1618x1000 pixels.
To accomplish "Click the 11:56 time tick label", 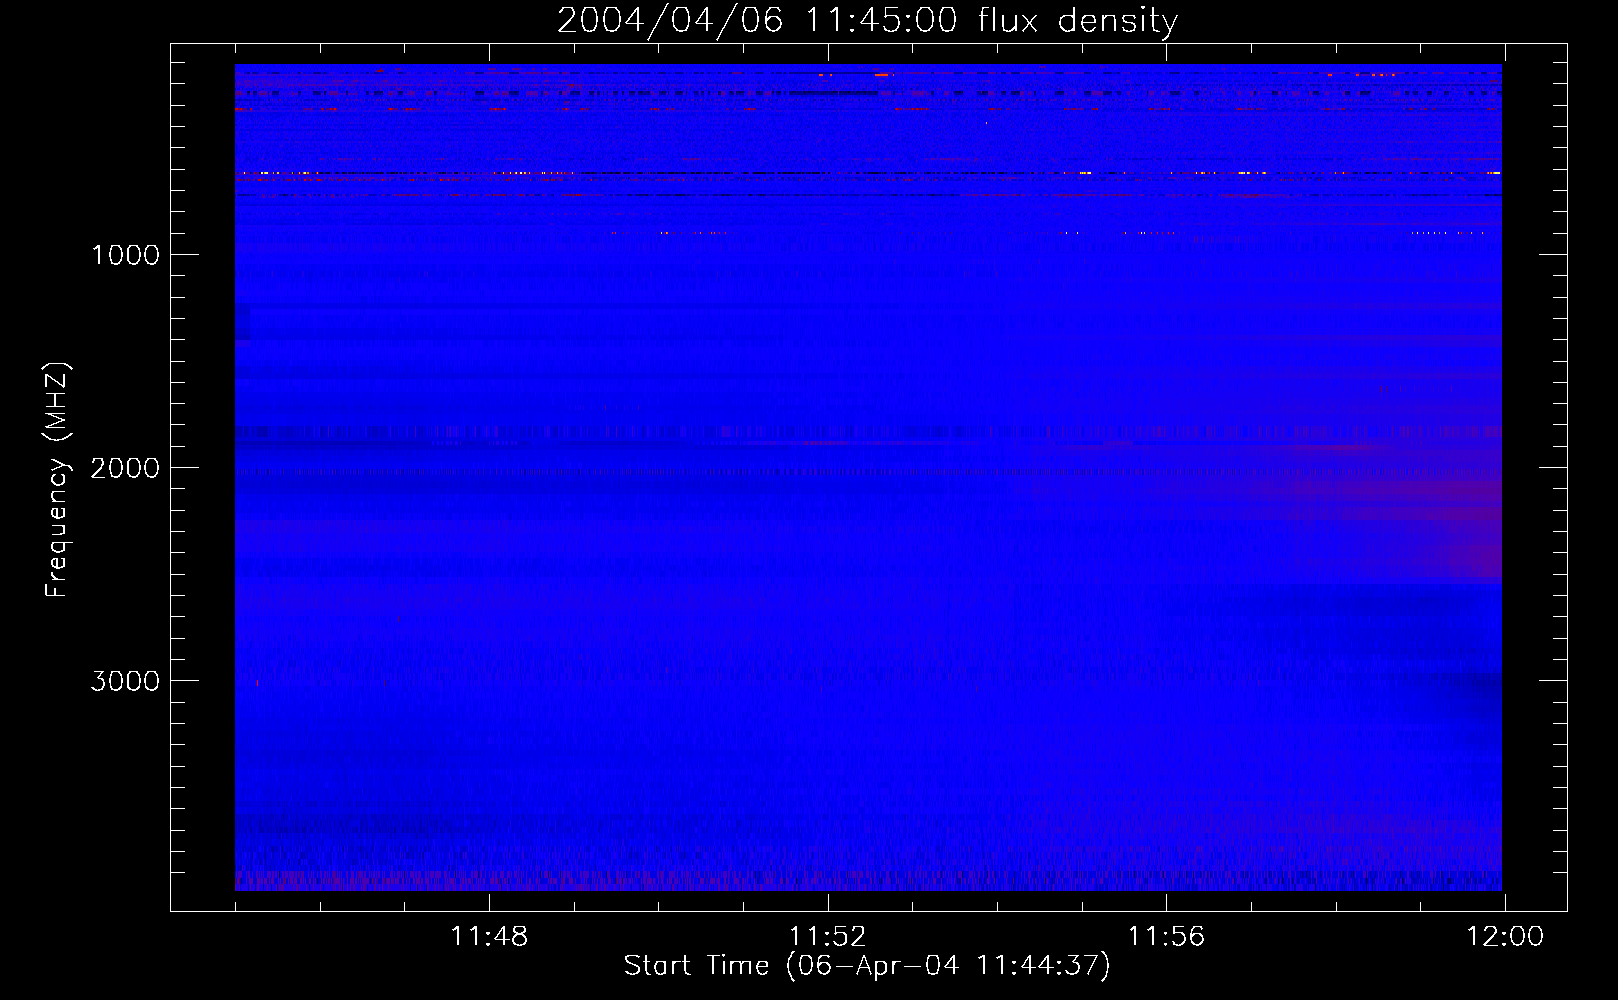I will tap(1166, 937).
